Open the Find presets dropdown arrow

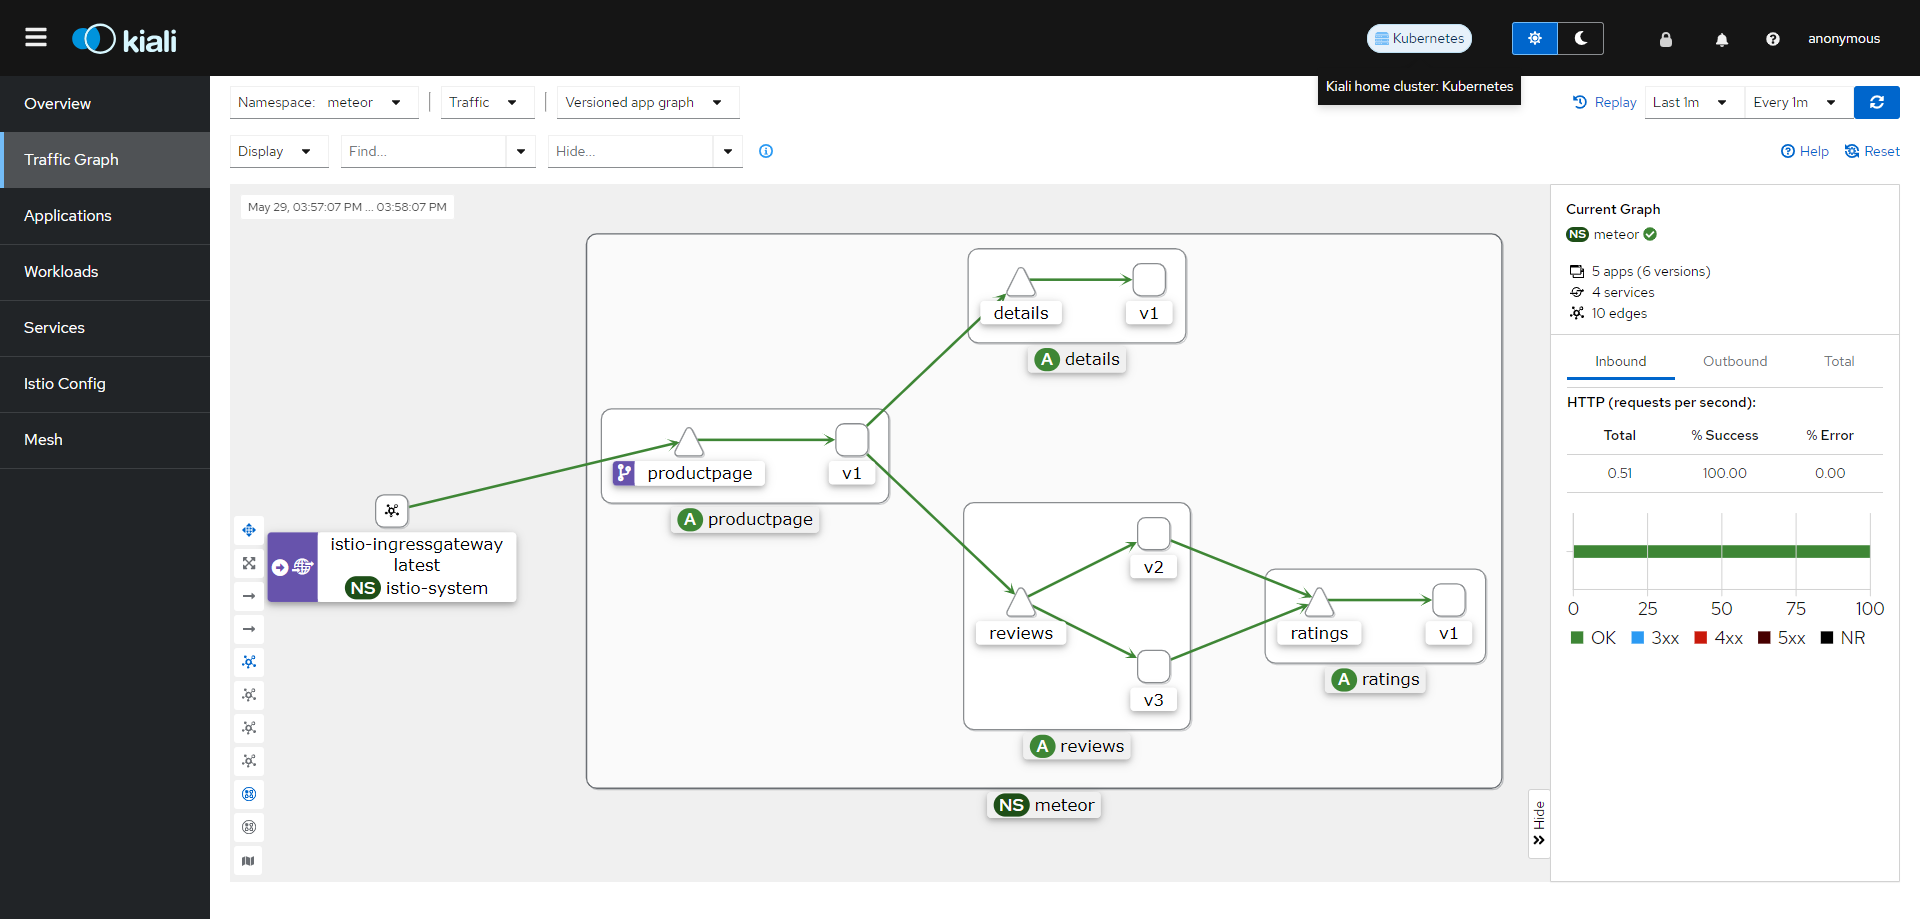coord(521,151)
